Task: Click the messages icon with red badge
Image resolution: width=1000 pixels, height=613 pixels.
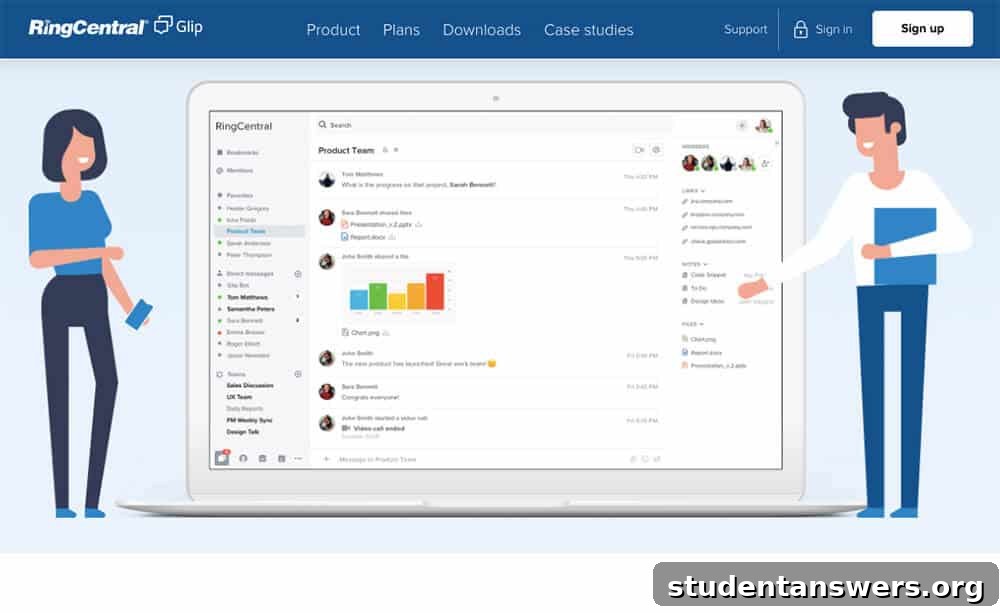Action: click(222, 457)
